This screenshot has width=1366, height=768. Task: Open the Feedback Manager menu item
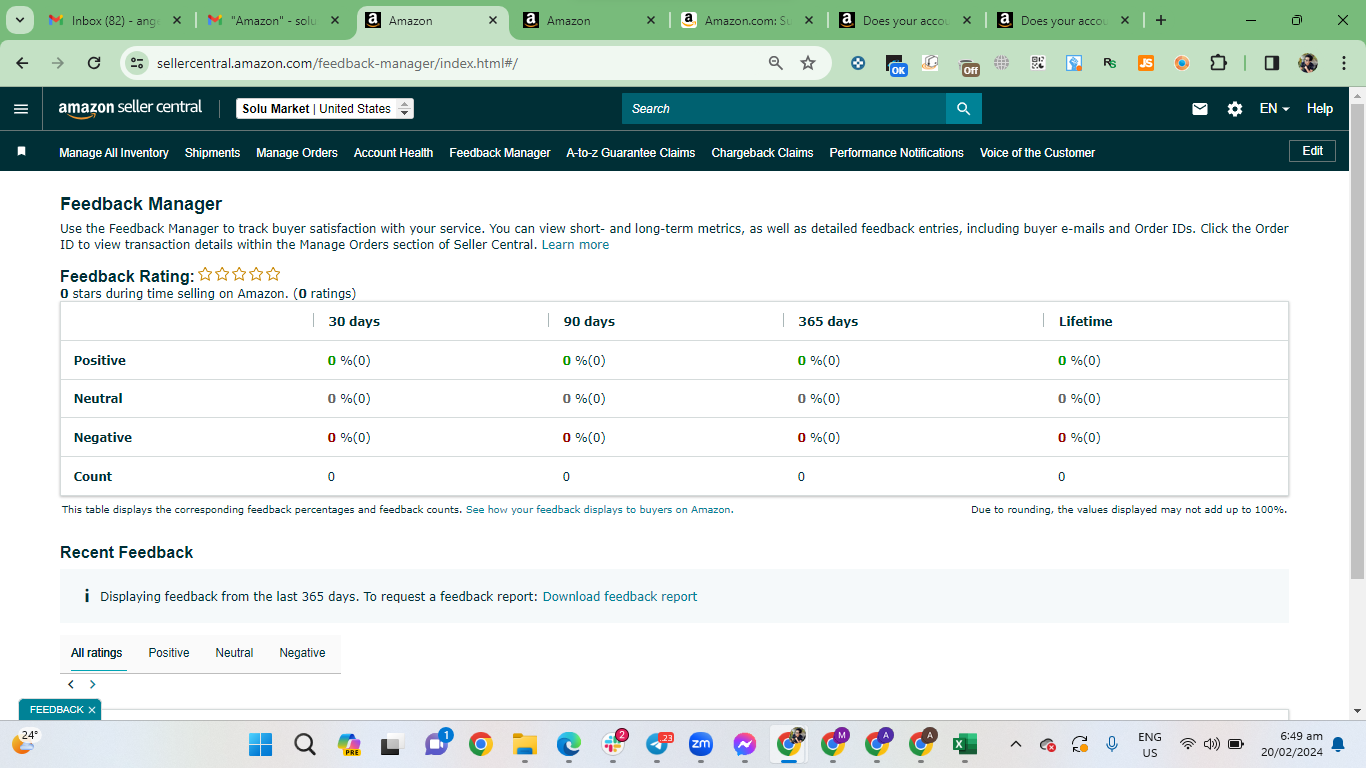coord(500,153)
